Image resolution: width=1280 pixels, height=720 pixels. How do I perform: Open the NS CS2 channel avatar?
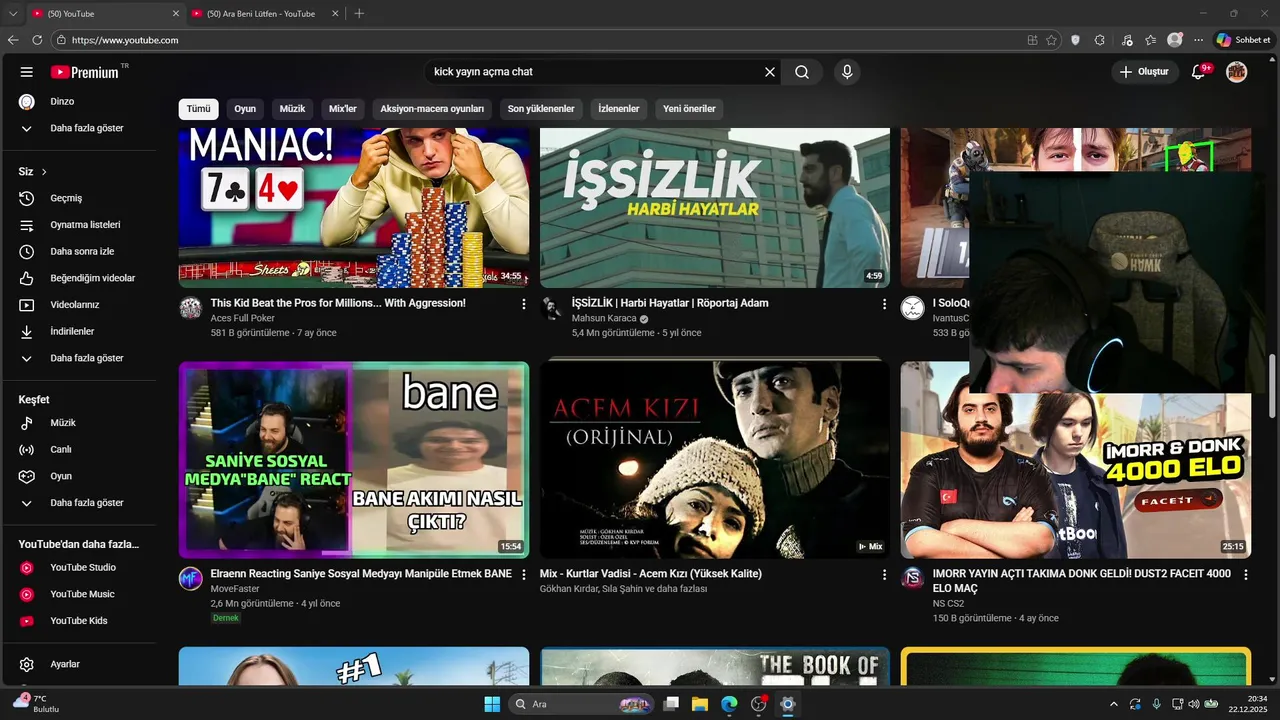(x=913, y=579)
